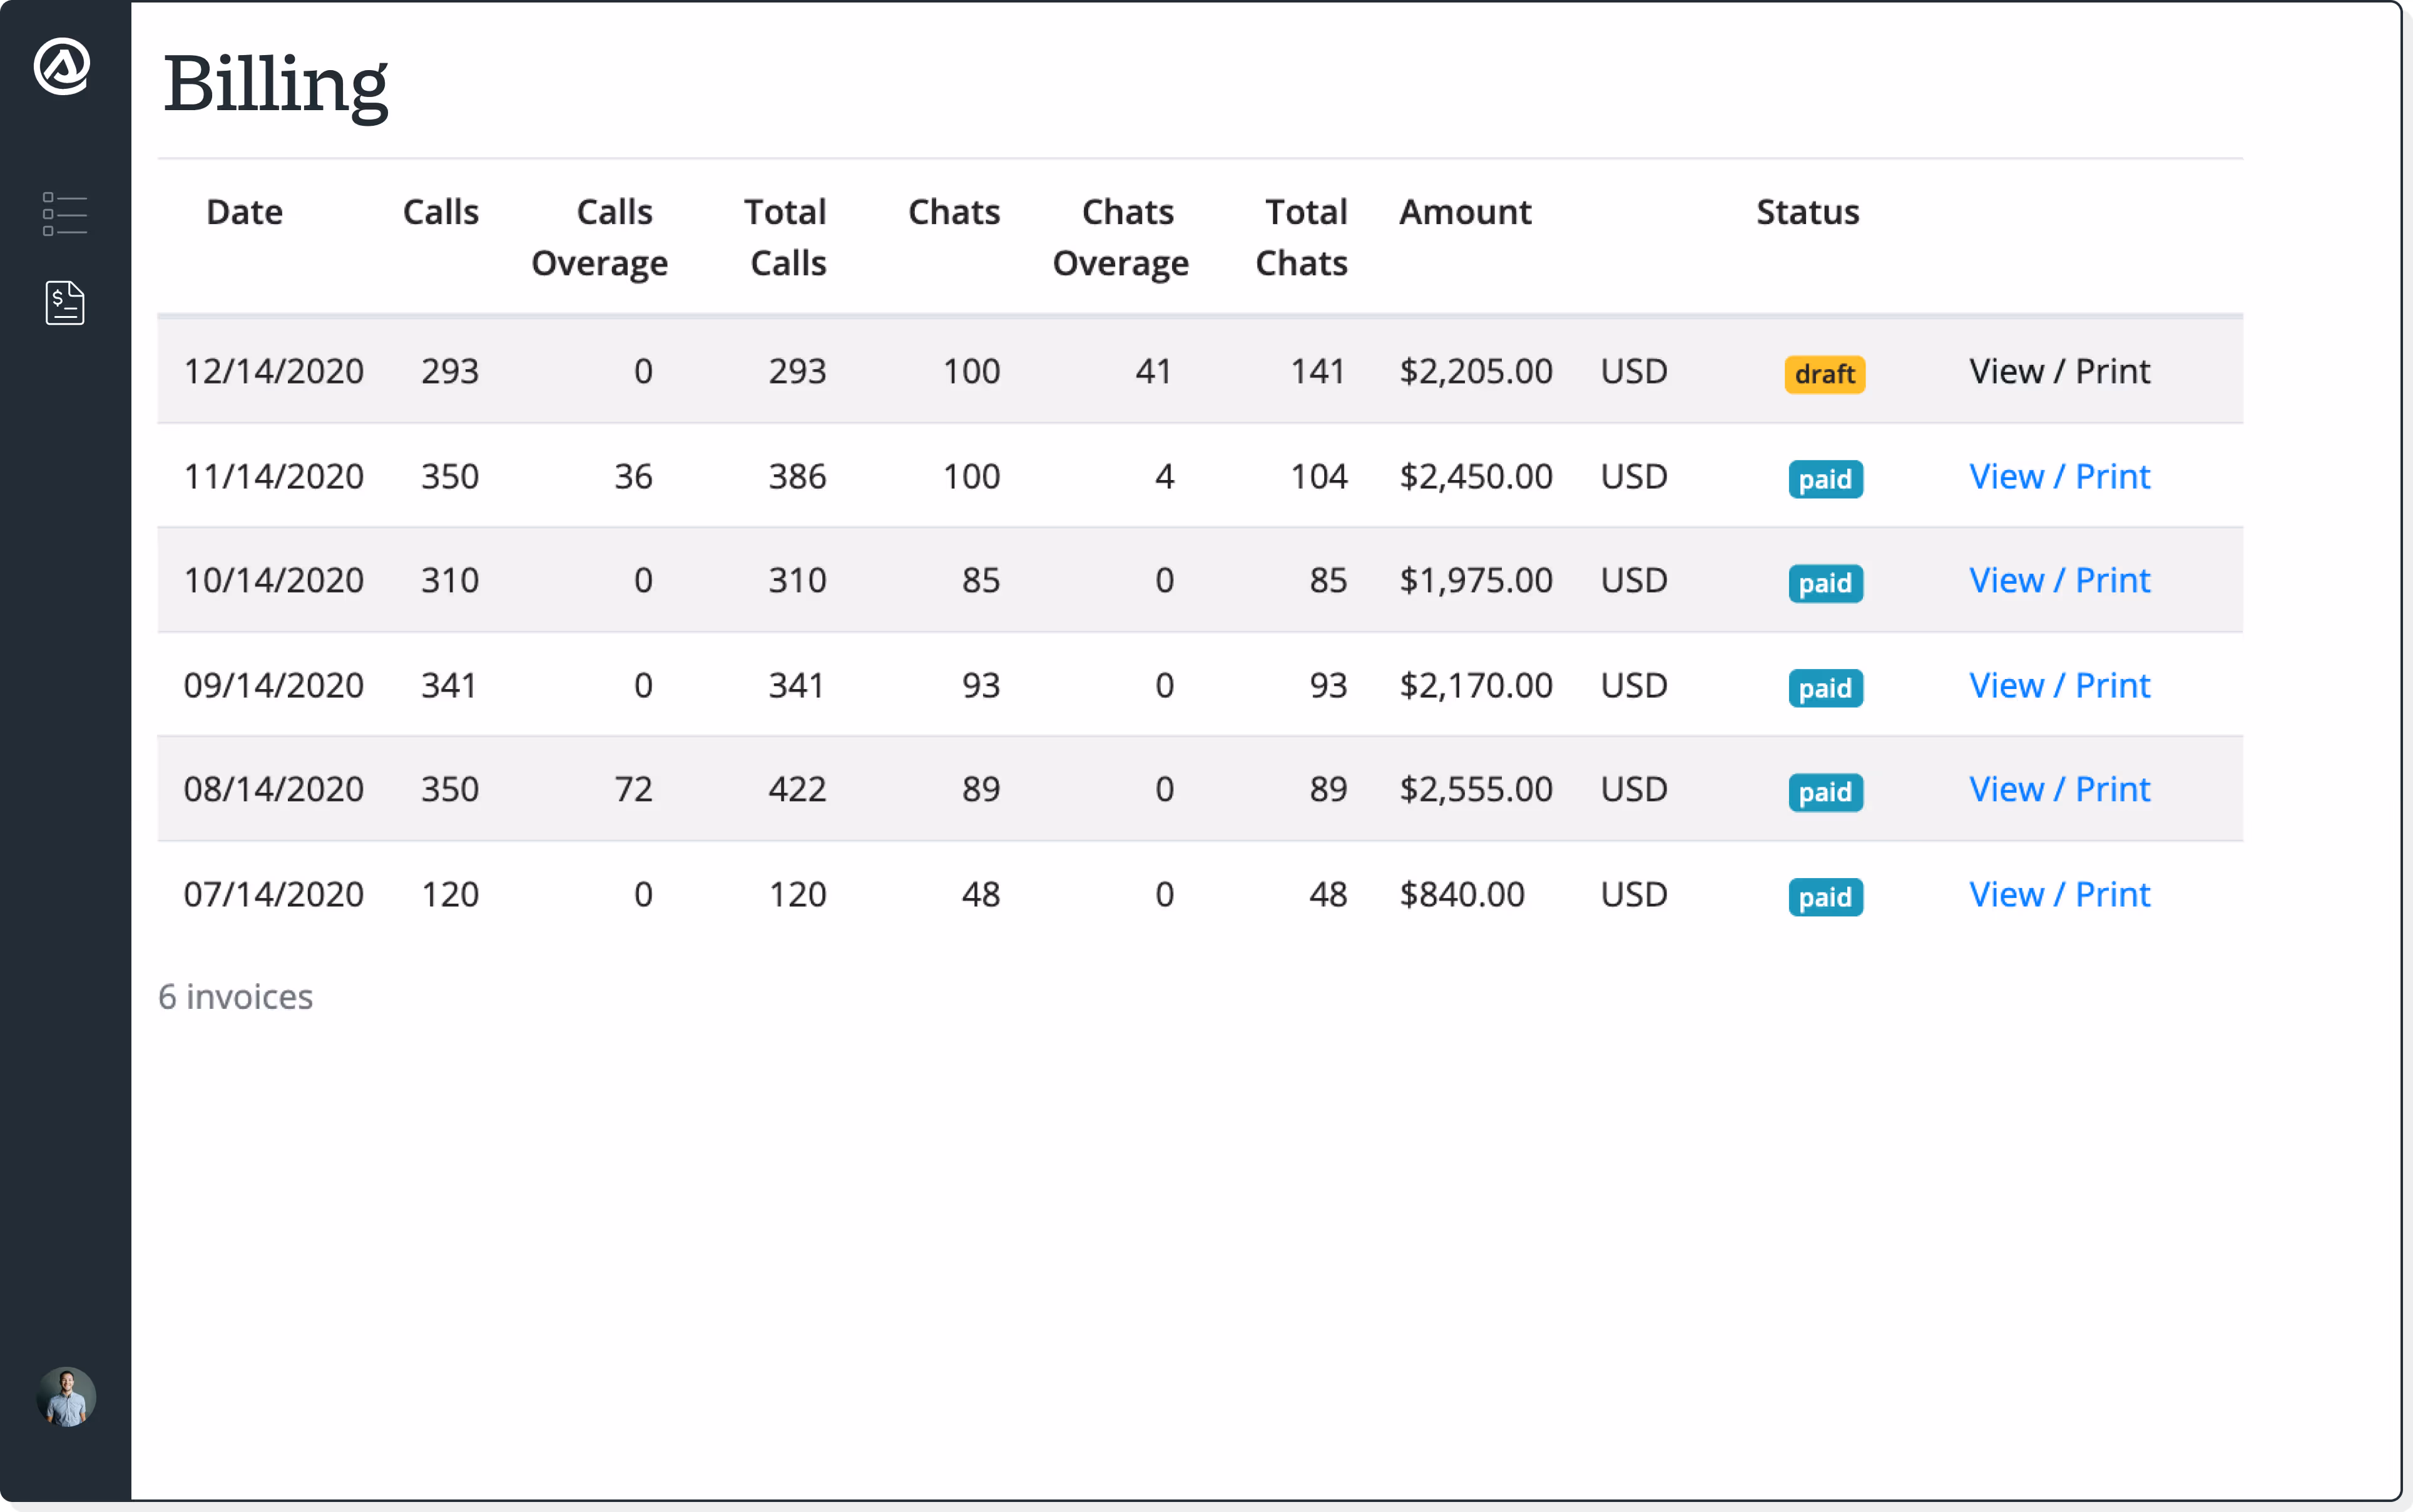Open the list view sidebar icon

(x=65, y=214)
